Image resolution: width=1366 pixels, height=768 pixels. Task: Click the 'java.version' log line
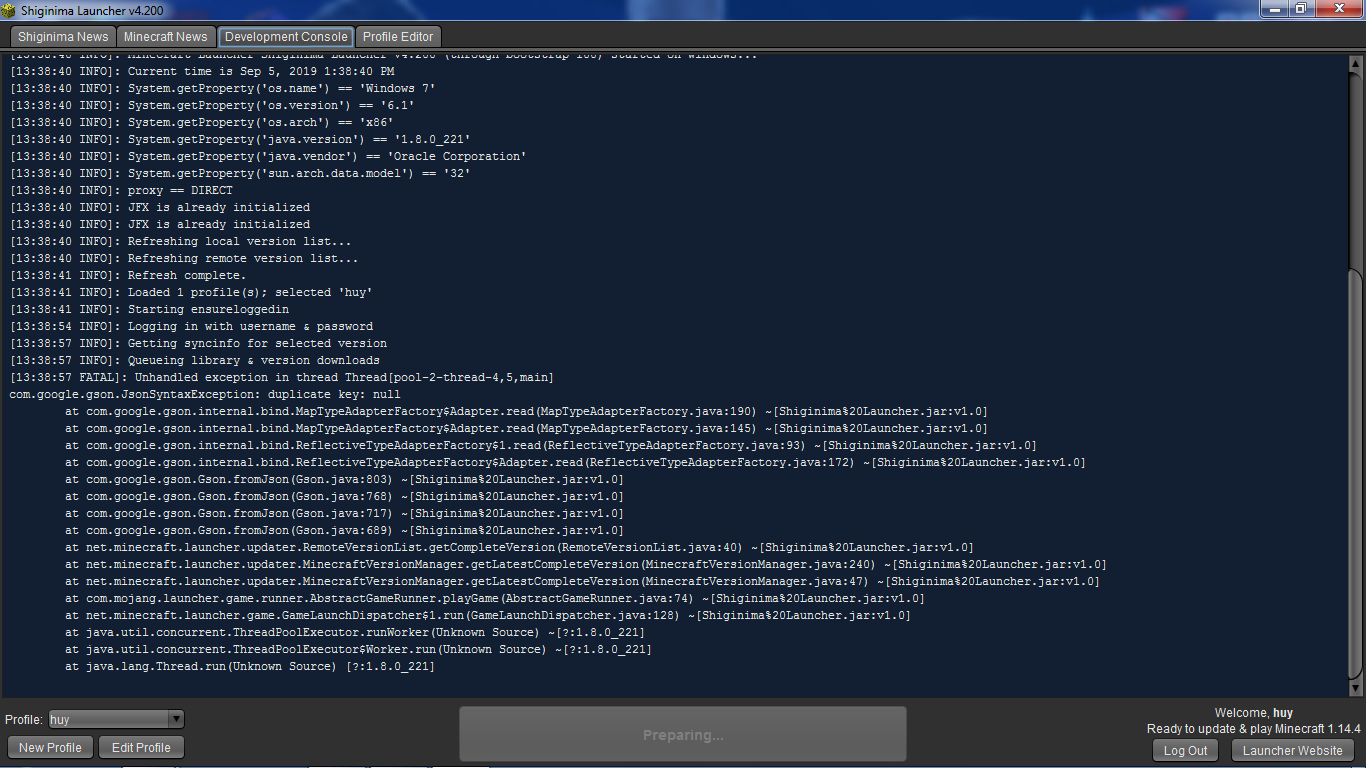pyautogui.click(x=240, y=139)
